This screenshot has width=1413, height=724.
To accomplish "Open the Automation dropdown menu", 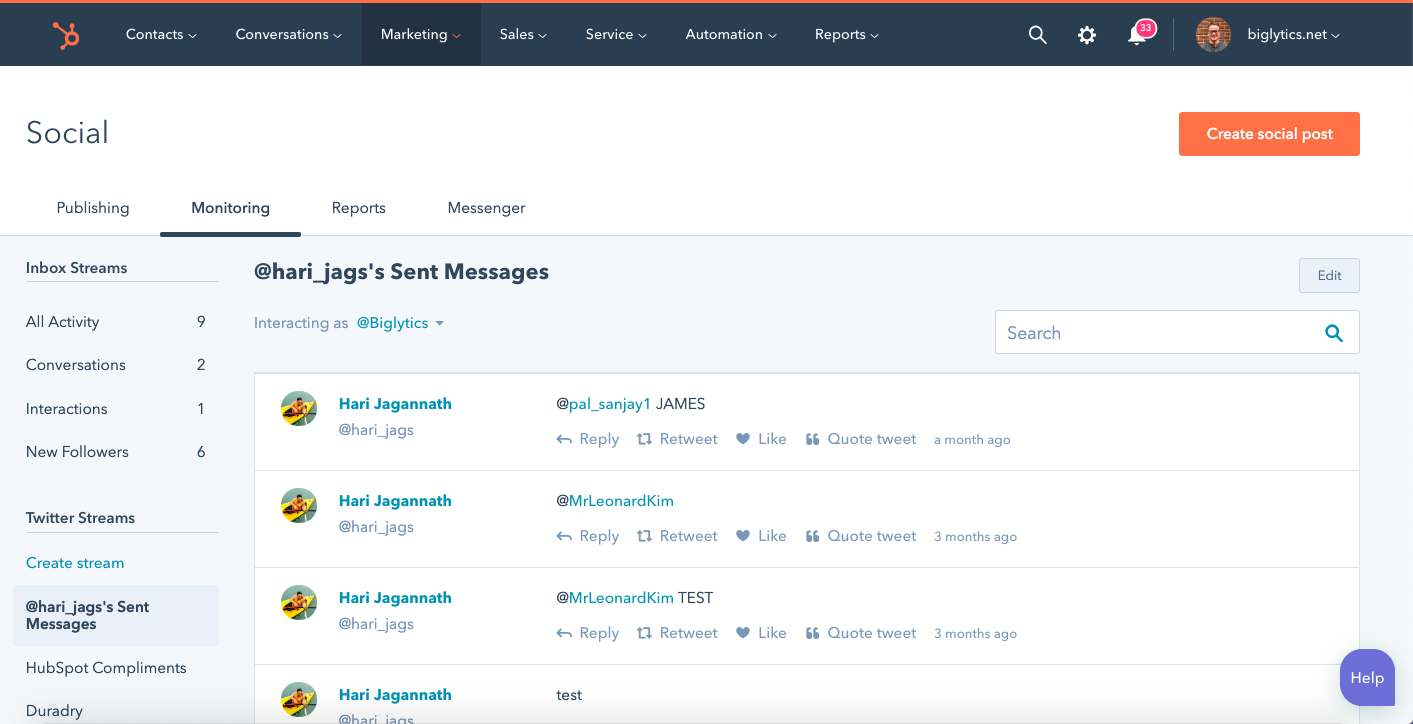I will [731, 35].
